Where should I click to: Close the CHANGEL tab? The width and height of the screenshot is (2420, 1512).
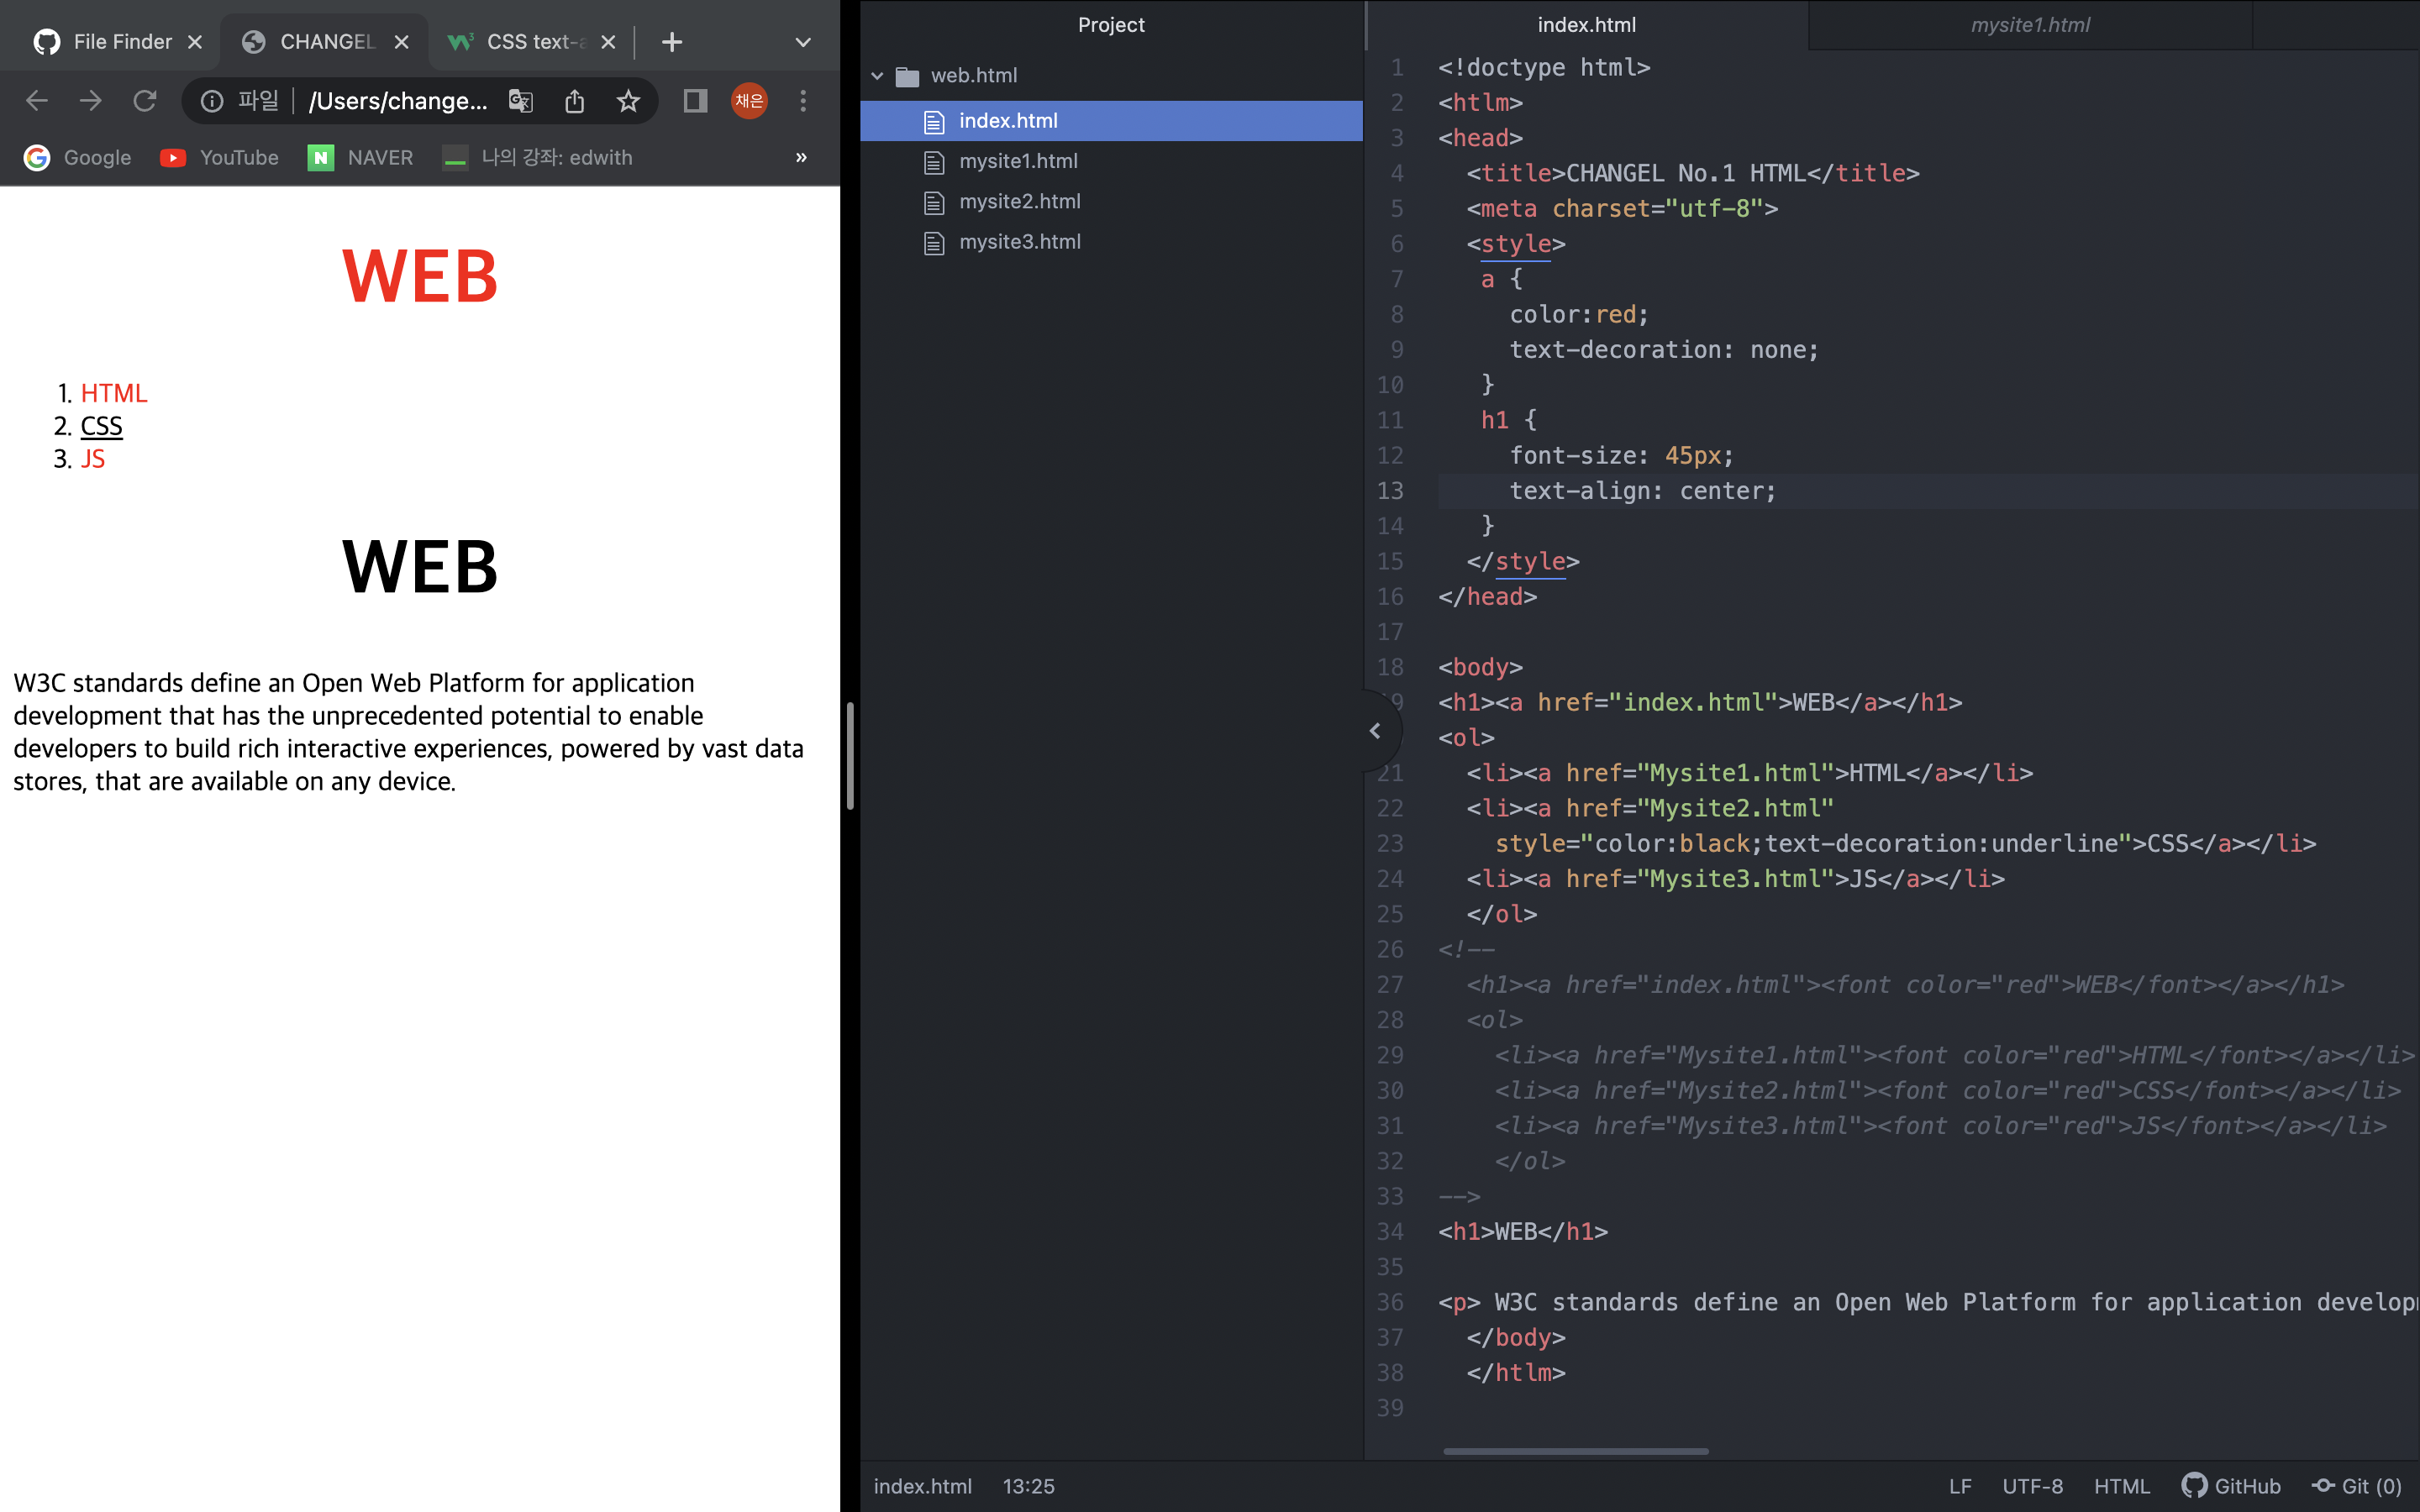coord(401,42)
